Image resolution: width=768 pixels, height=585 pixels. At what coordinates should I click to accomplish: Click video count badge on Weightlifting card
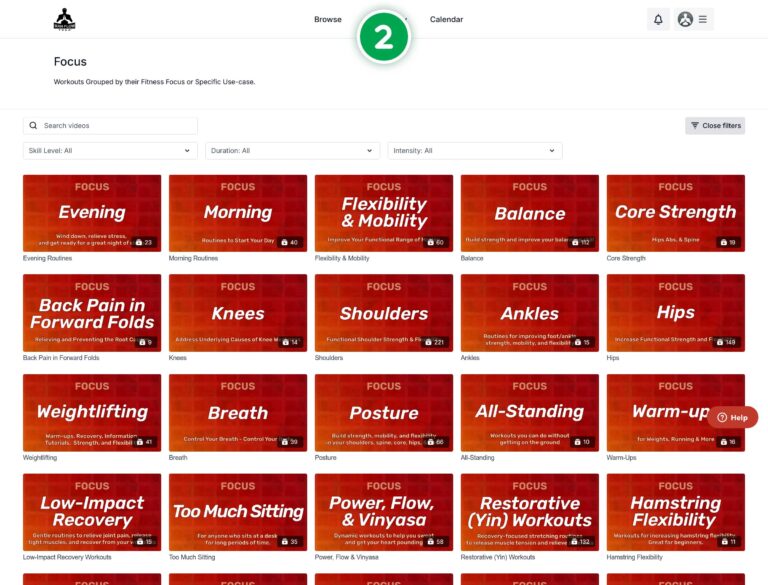(144, 442)
